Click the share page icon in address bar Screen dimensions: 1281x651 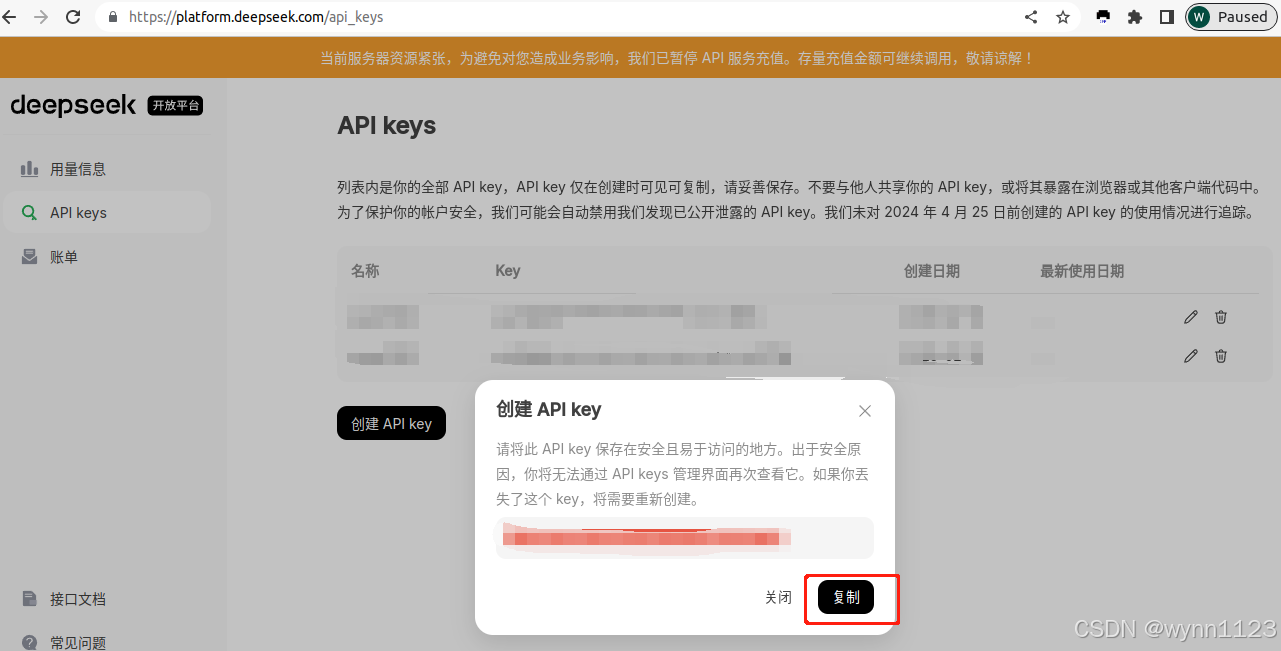tap(1031, 17)
